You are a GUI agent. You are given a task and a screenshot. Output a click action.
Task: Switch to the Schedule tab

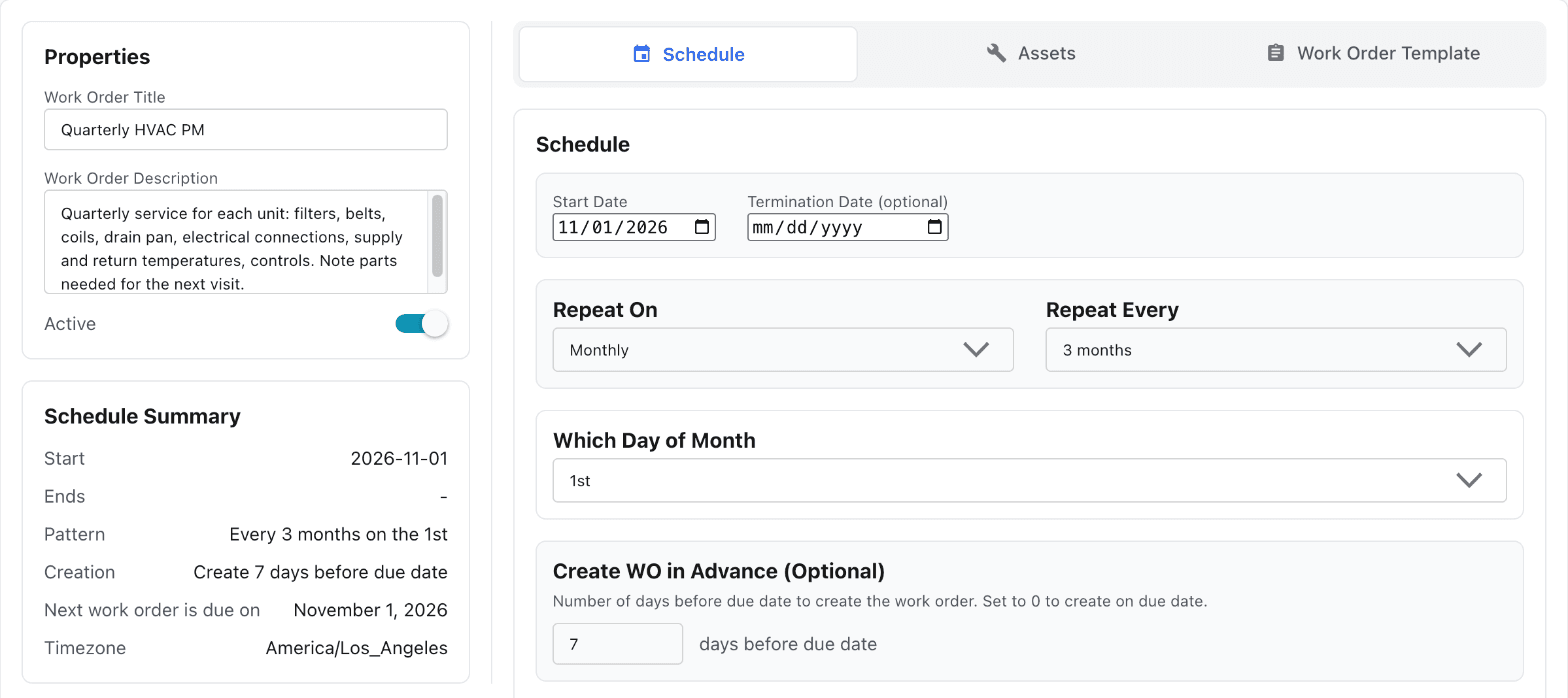[x=688, y=54]
